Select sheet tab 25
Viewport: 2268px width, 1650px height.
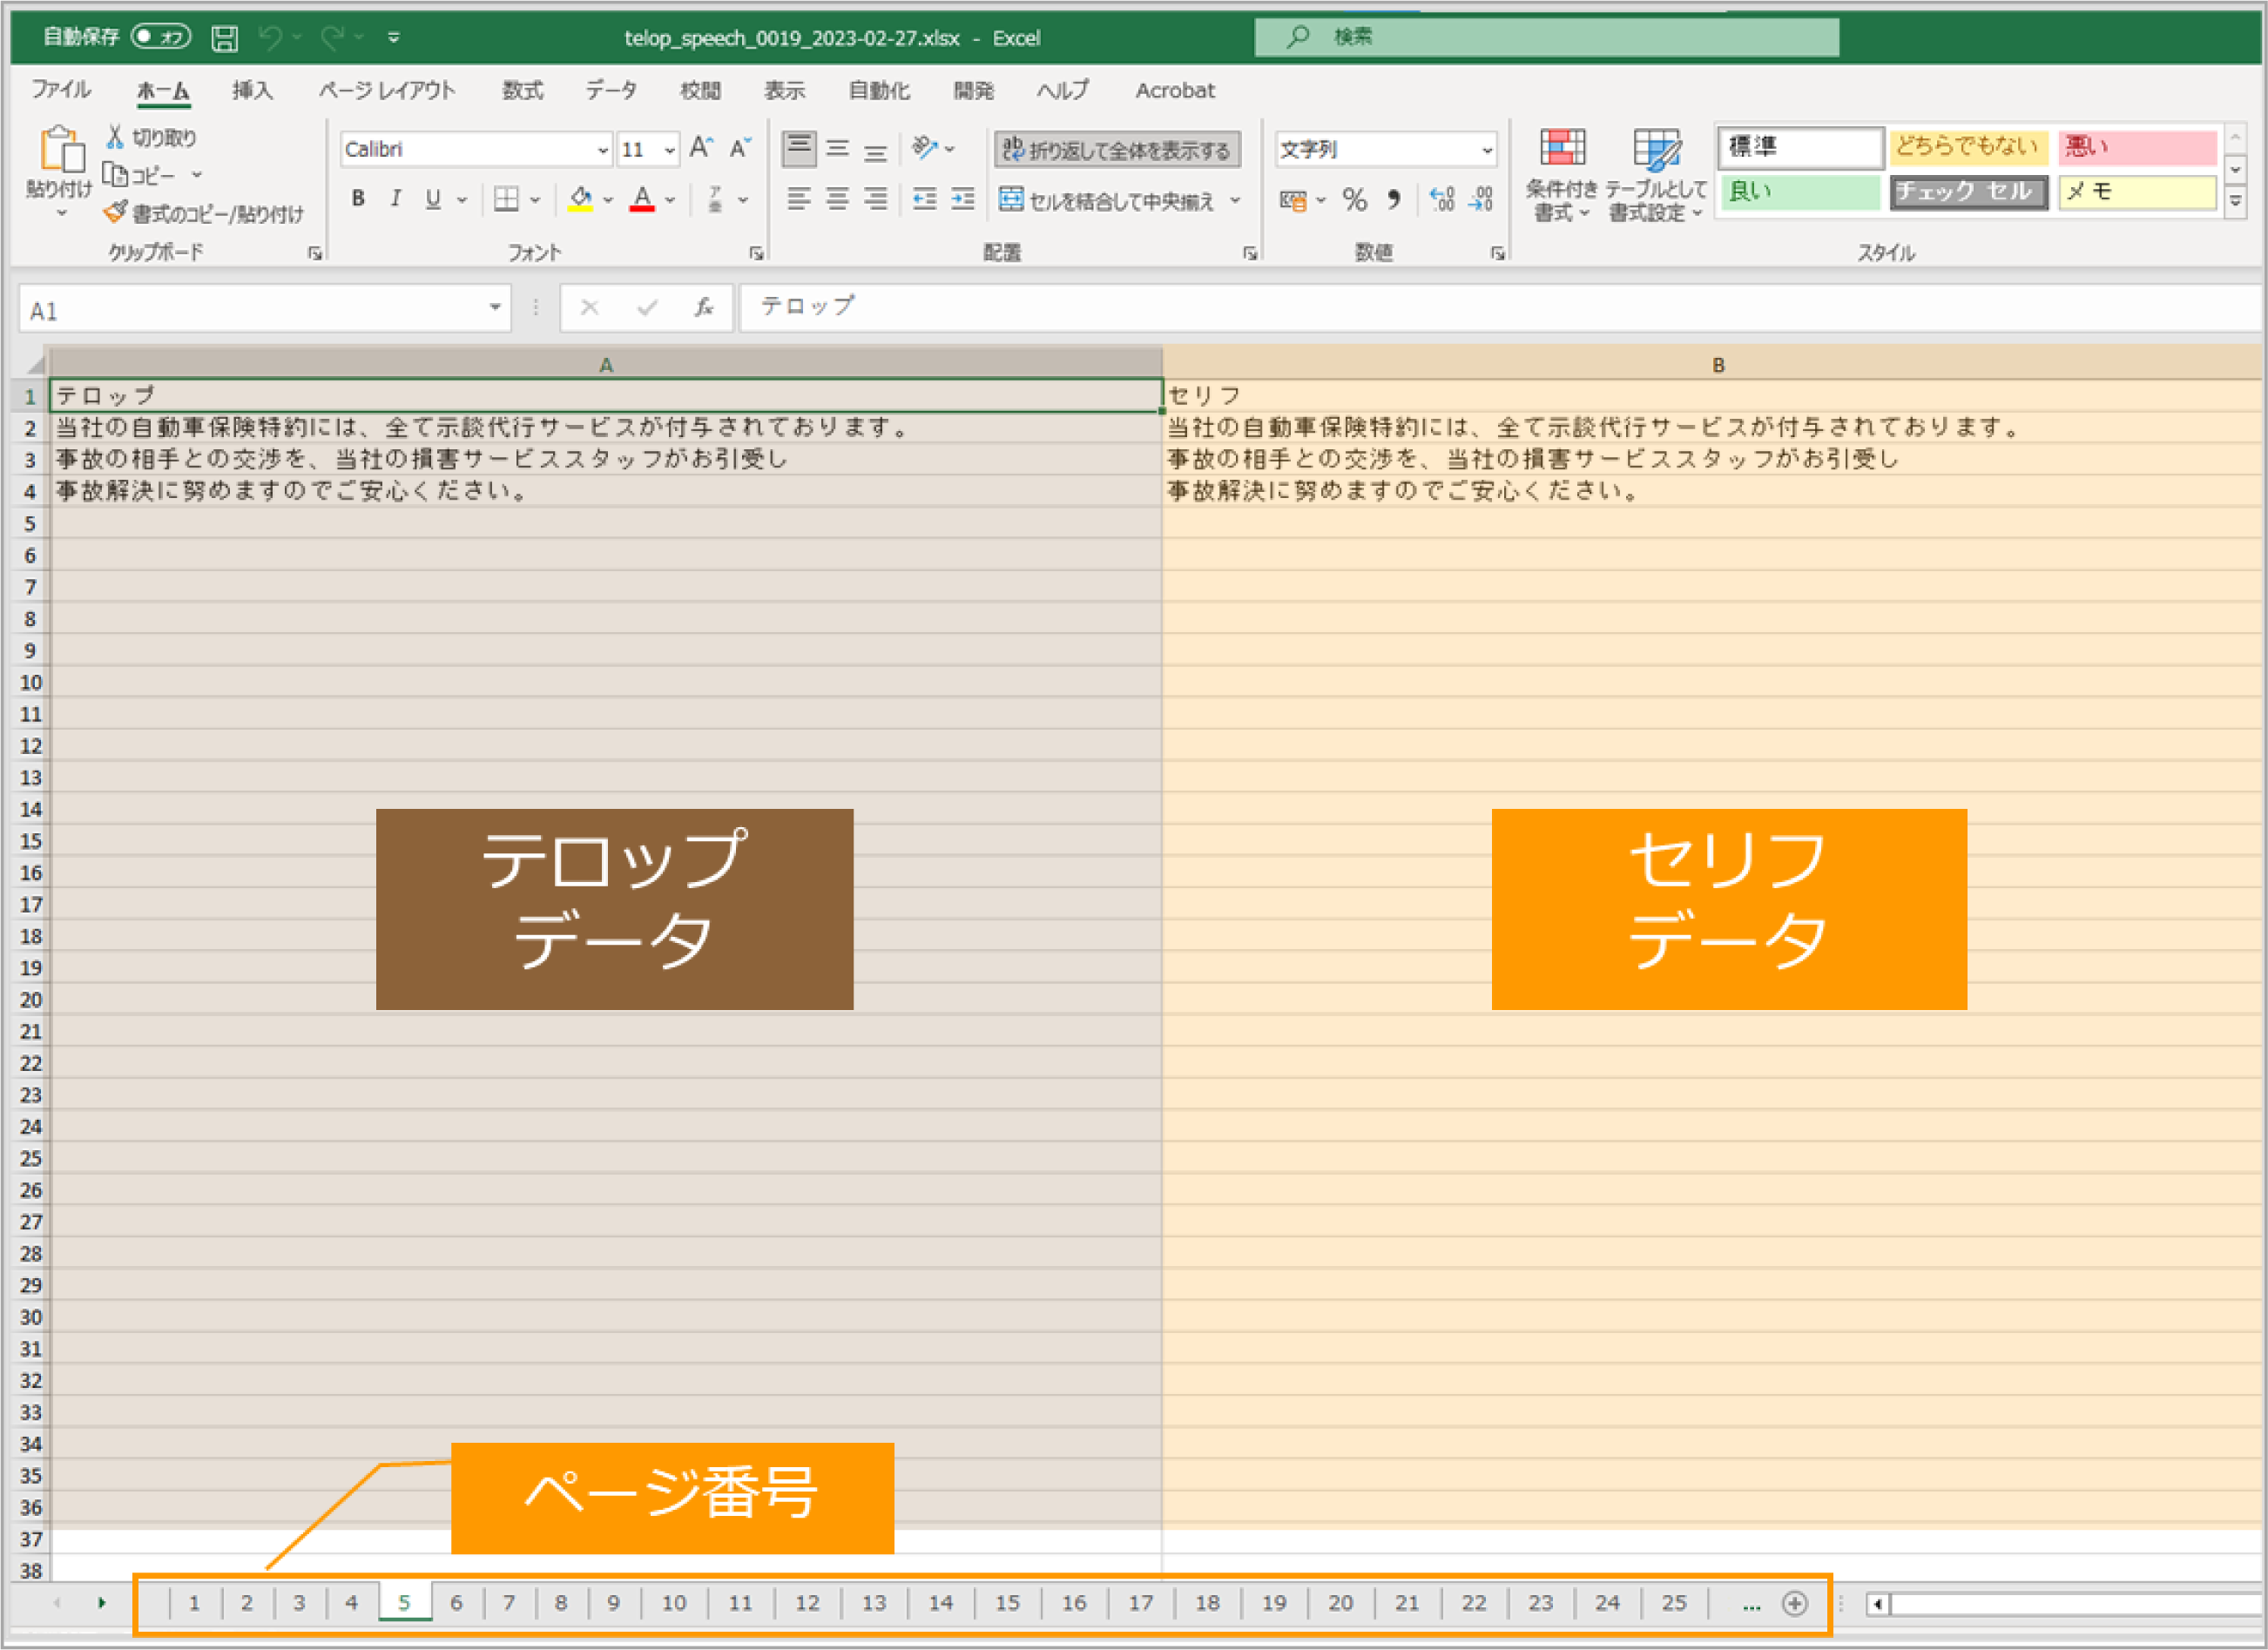pyautogui.click(x=1674, y=1603)
